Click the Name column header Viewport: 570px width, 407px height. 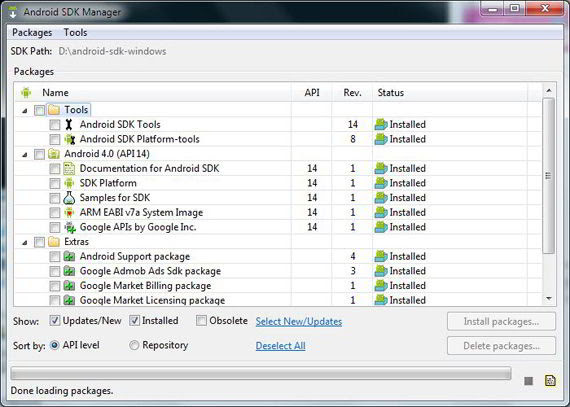pyautogui.click(x=153, y=93)
